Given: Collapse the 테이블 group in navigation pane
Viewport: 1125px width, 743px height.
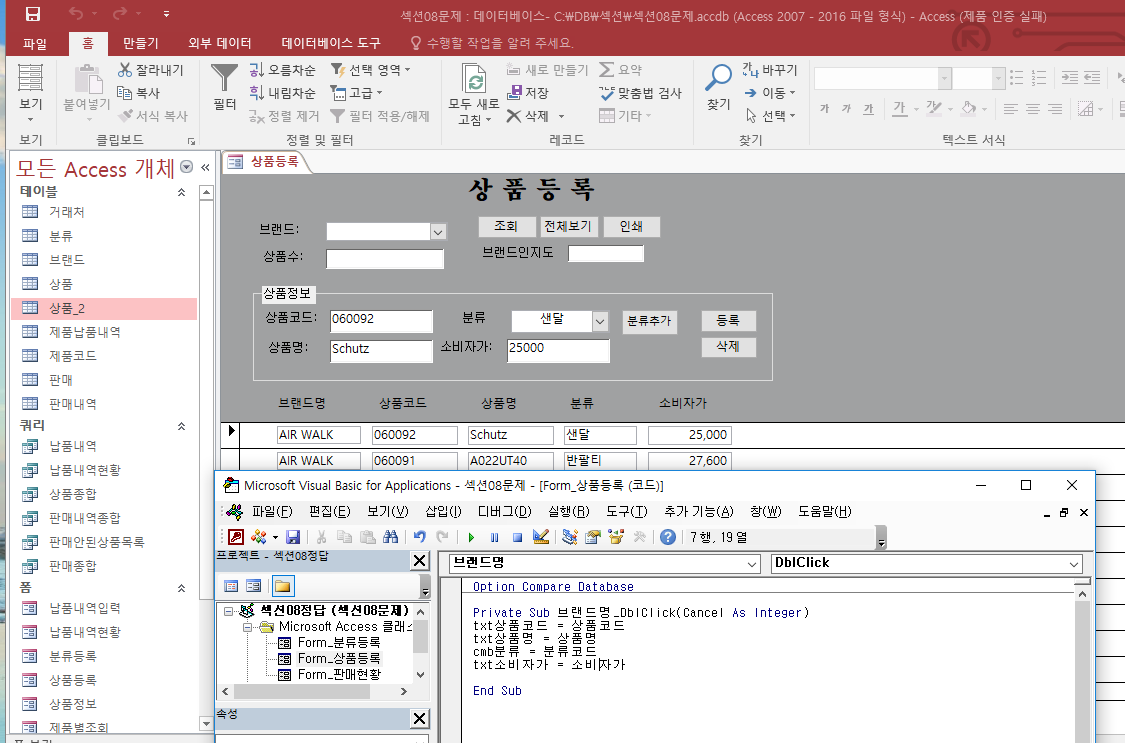Looking at the screenshot, I should pos(181,191).
